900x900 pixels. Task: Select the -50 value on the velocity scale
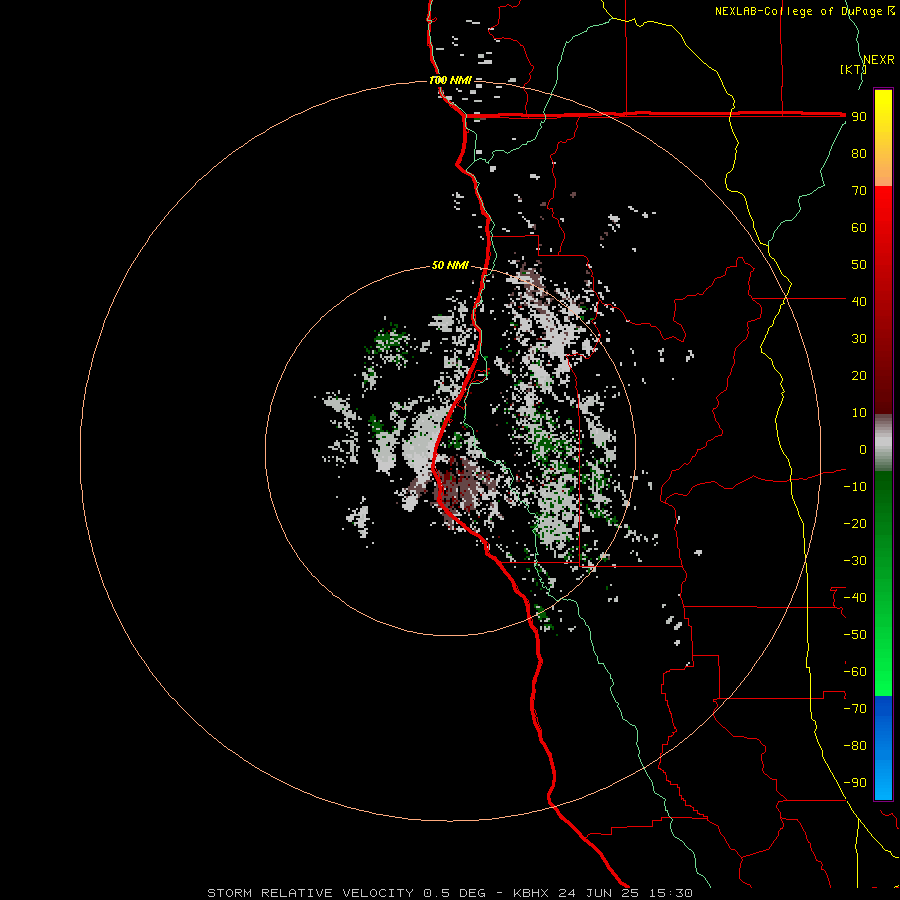[x=855, y=634]
